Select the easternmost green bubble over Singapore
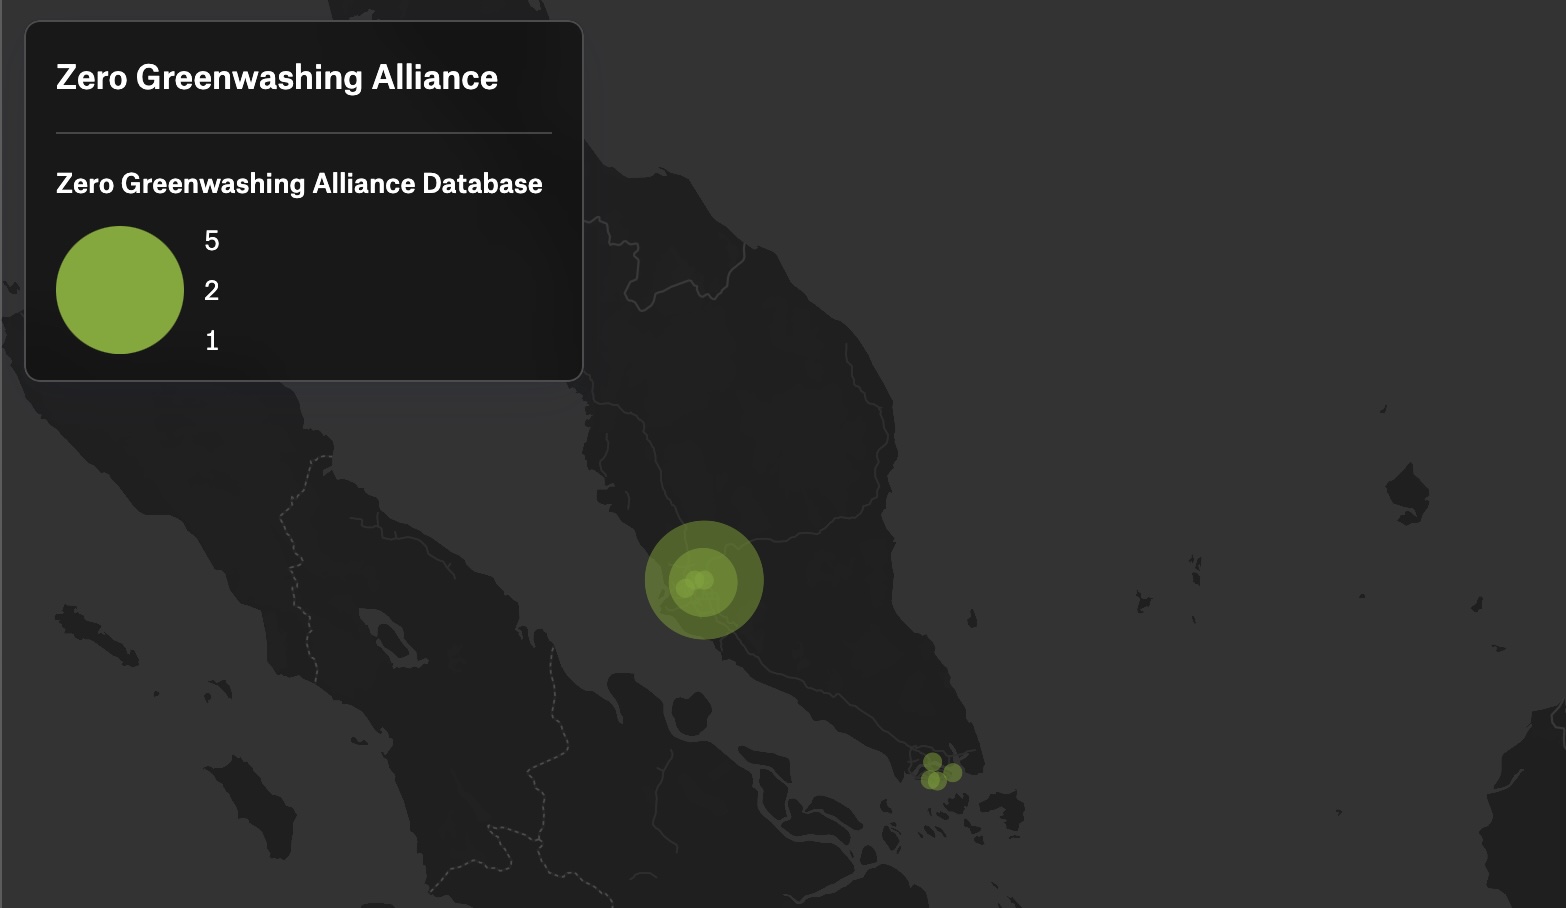This screenshot has width=1566, height=908. pyautogui.click(x=953, y=772)
